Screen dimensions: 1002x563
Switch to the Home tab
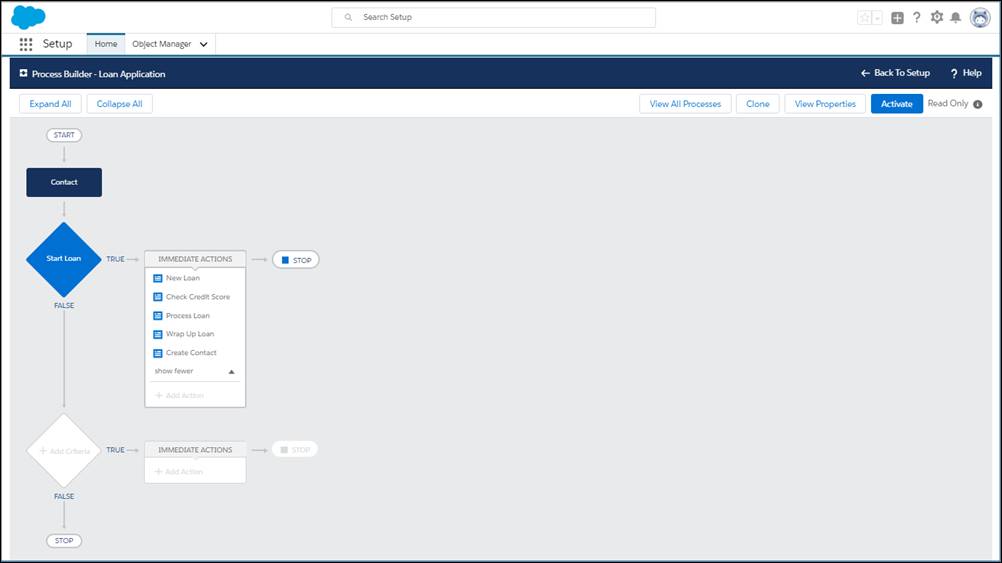tap(106, 44)
